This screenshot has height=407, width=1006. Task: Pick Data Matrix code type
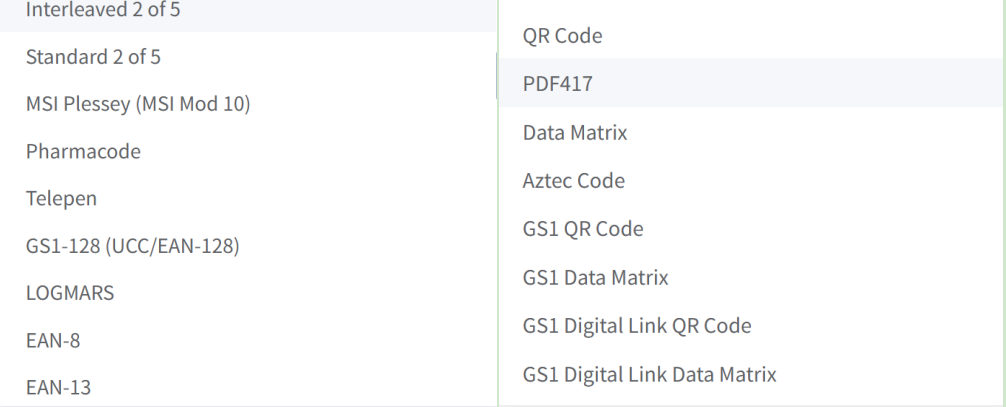(x=575, y=132)
